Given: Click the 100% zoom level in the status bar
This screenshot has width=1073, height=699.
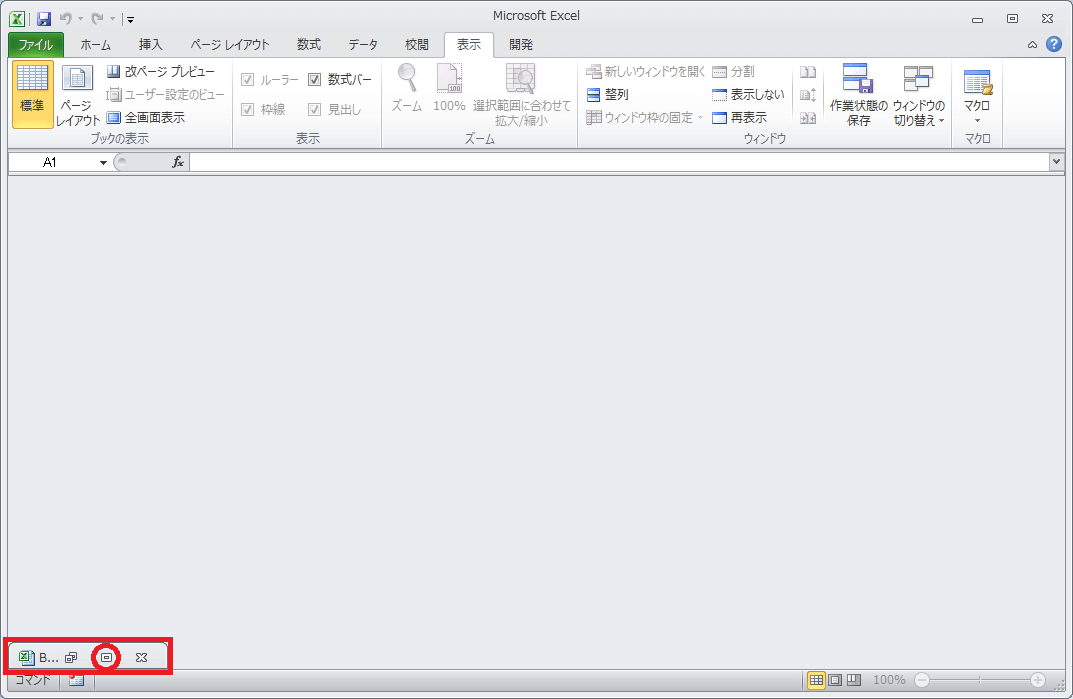Looking at the screenshot, I should tap(889, 680).
